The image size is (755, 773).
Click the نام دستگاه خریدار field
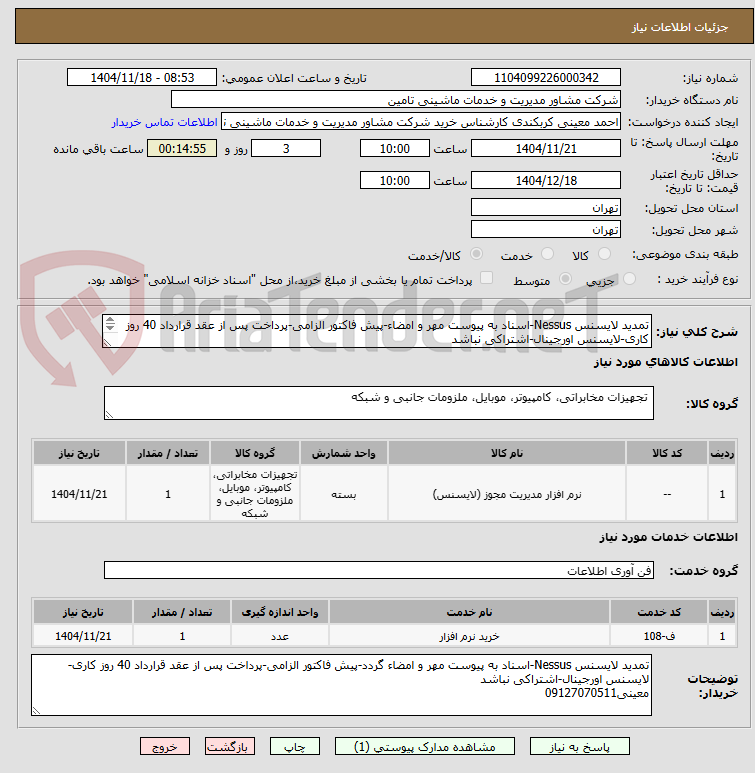[395, 100]
